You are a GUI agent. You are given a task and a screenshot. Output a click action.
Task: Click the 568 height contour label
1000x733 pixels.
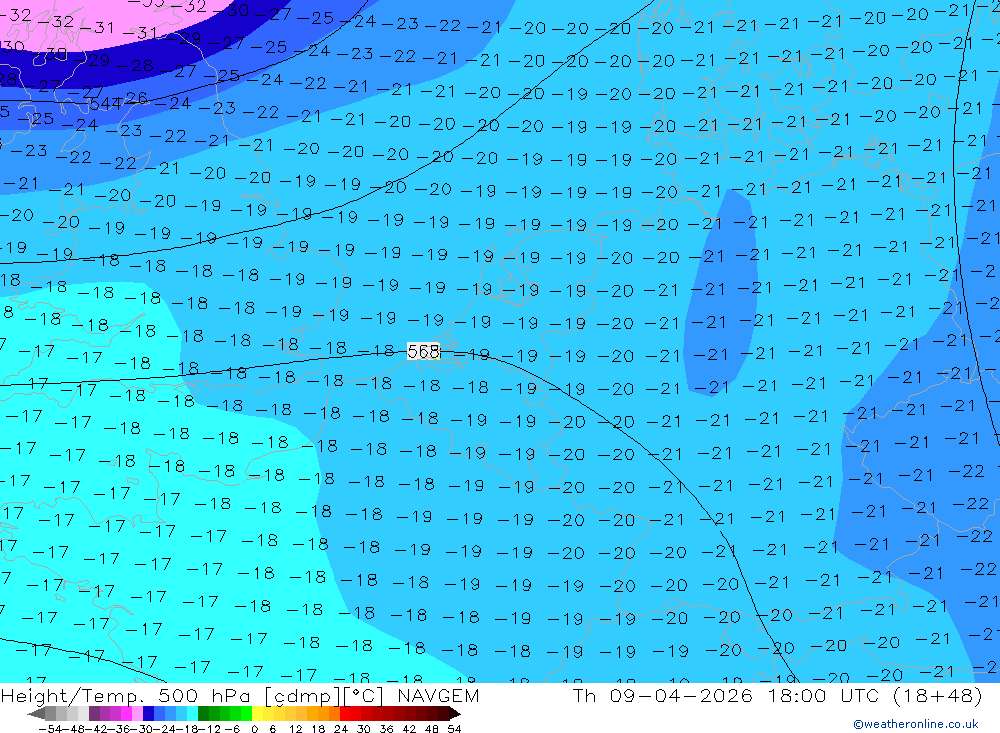[x=423, y=352]
